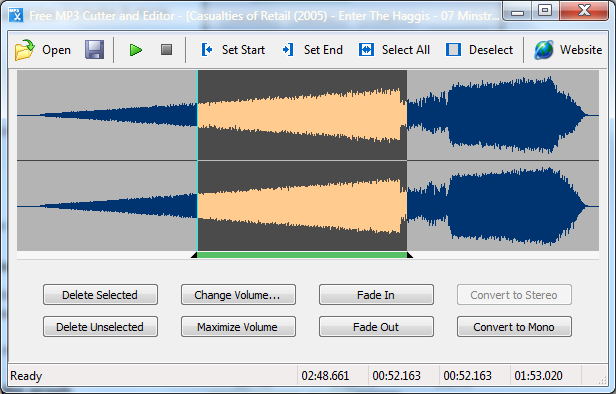
Task: Apply Fade Out to the selection
Action: coord(376,326)
